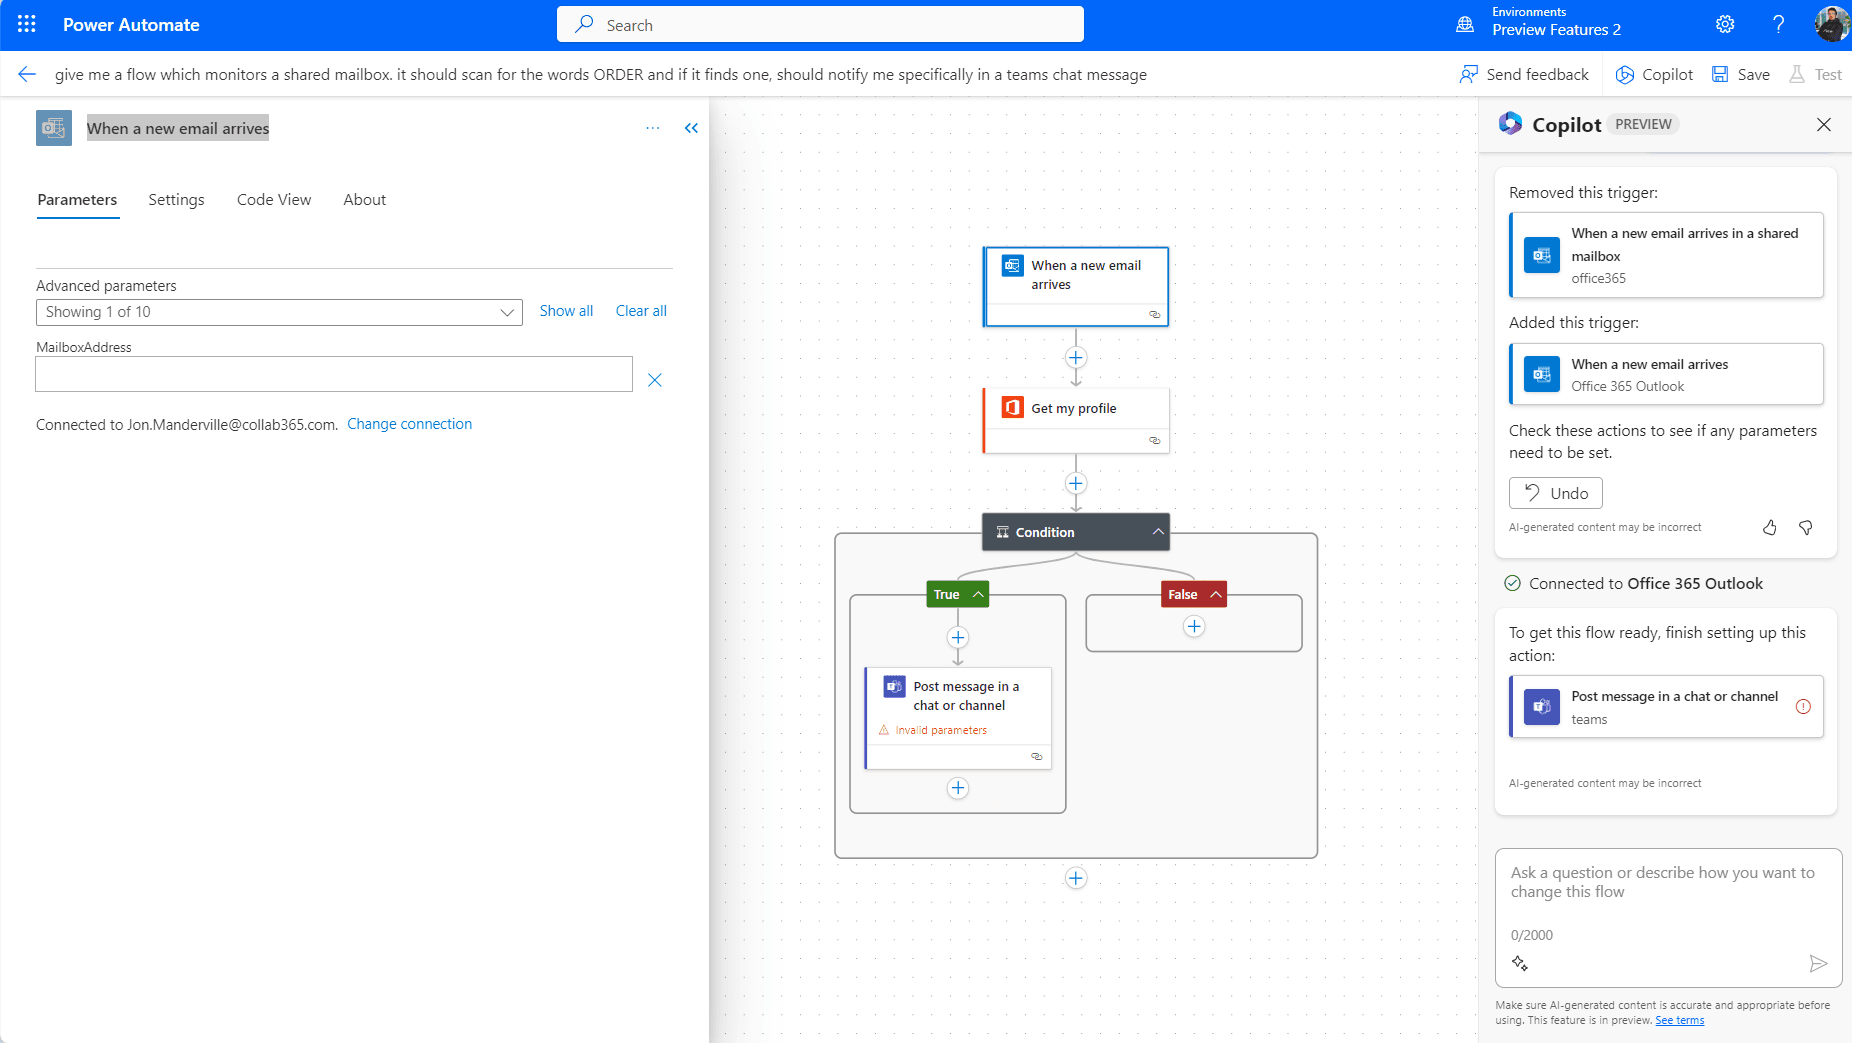
Task: Switch to the Code View tab
Action: pyautogui.click(x=274, y=200)
